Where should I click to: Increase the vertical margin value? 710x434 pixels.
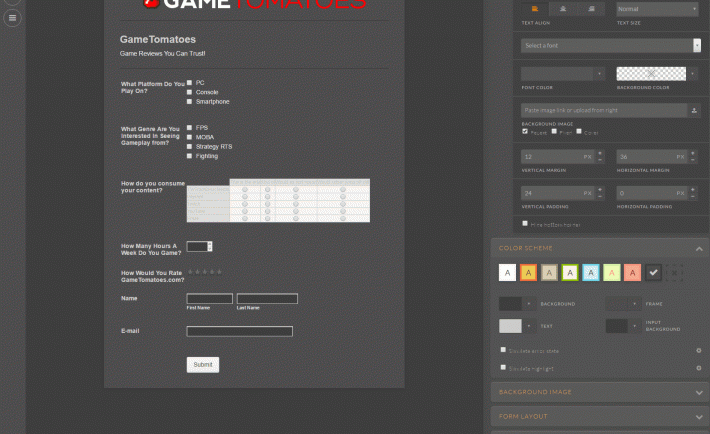click(600, 153)
